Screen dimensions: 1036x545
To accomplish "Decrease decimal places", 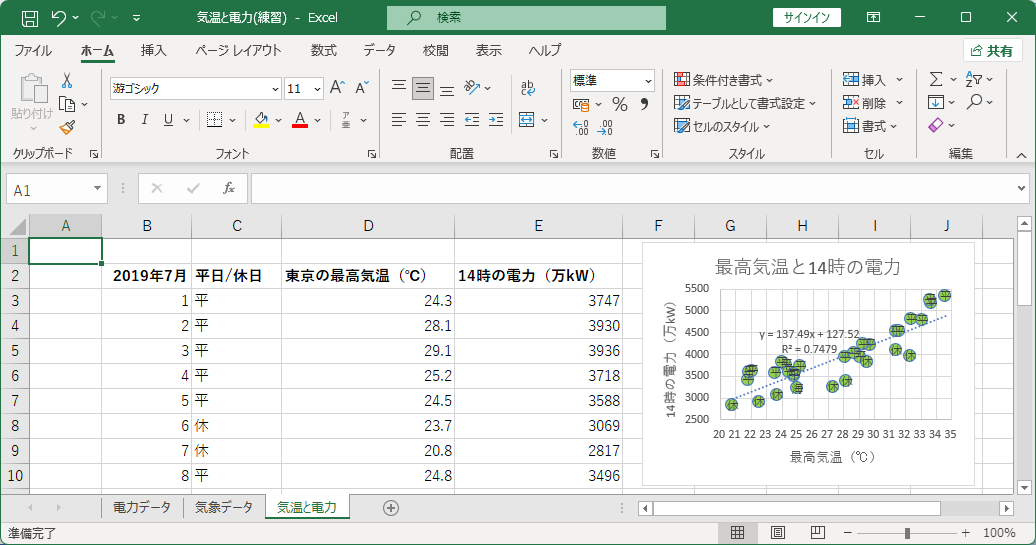I will [x=605, y=127].
